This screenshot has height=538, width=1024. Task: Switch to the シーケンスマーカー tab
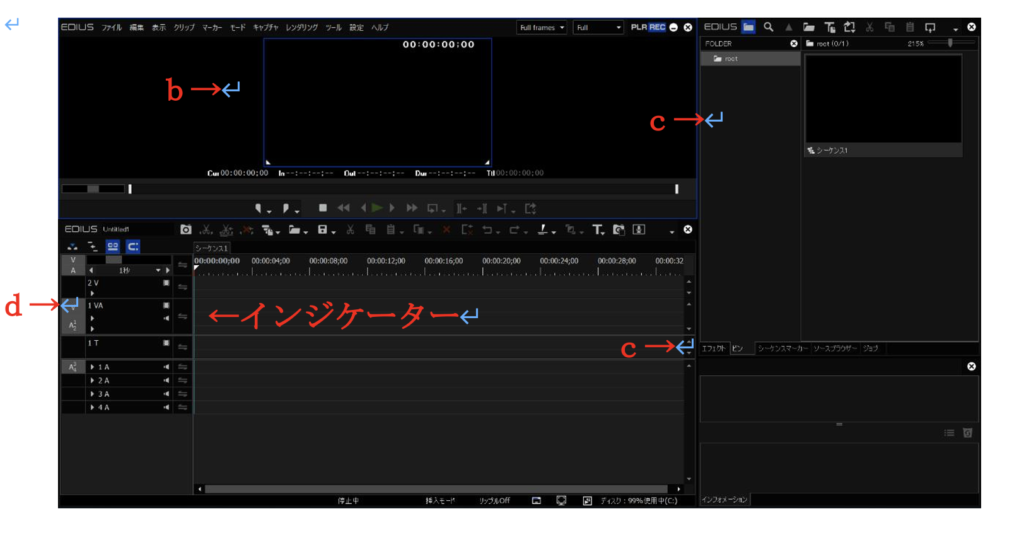tap(783, 349)
